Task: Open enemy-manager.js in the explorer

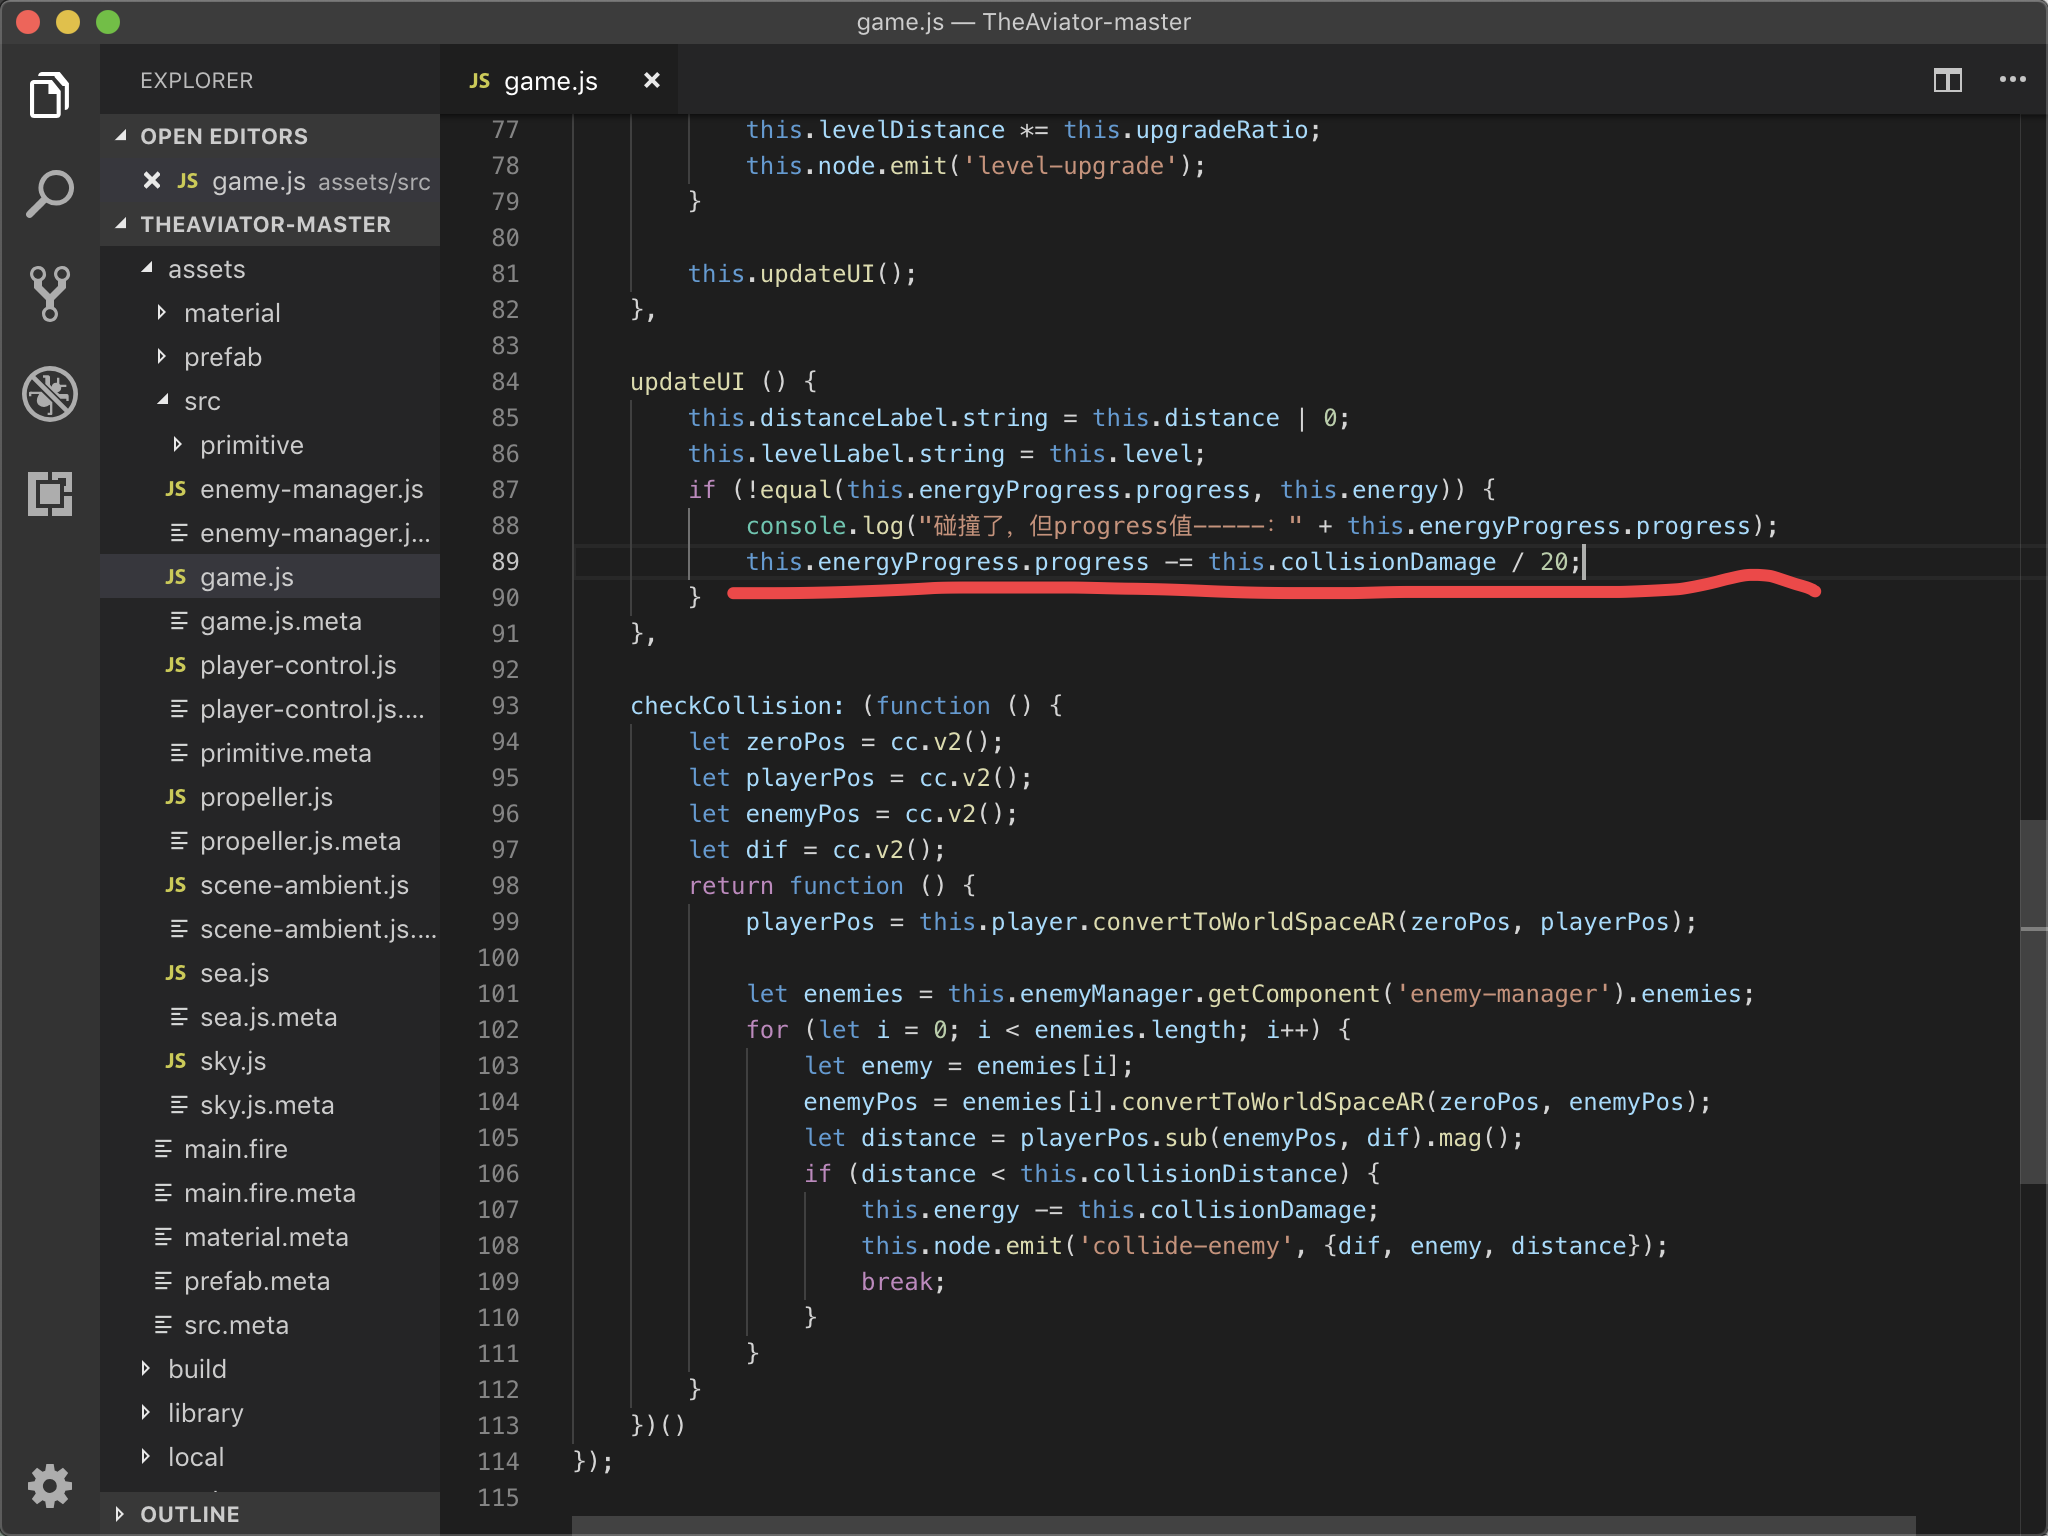Action: tap(311, 489)
